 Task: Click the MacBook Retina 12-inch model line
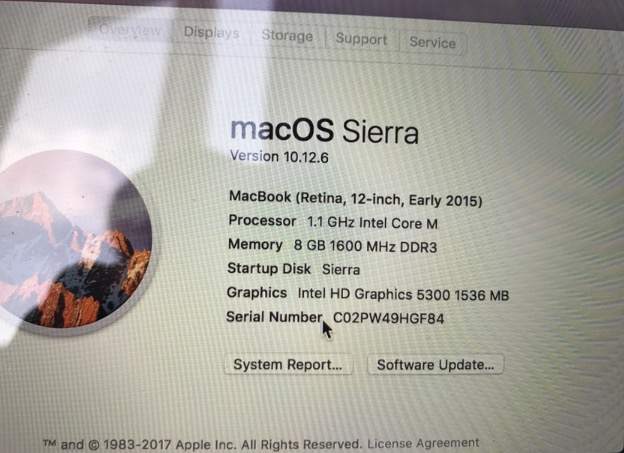coord(355,199)
